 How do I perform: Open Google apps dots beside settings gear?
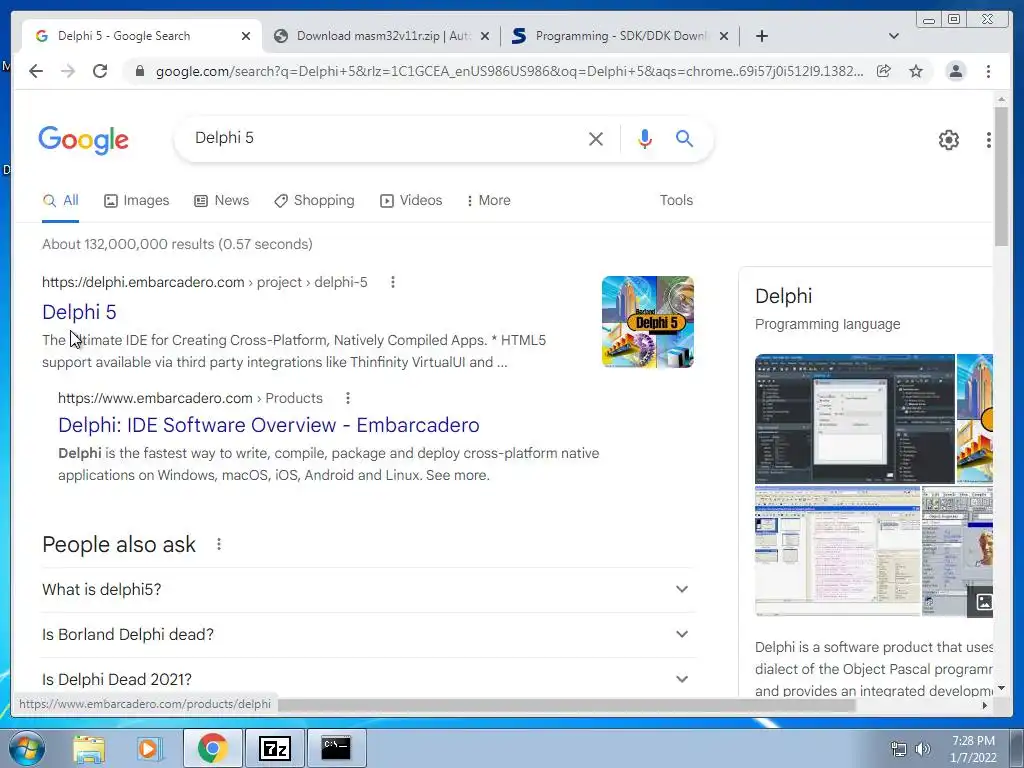click(989, 140)
